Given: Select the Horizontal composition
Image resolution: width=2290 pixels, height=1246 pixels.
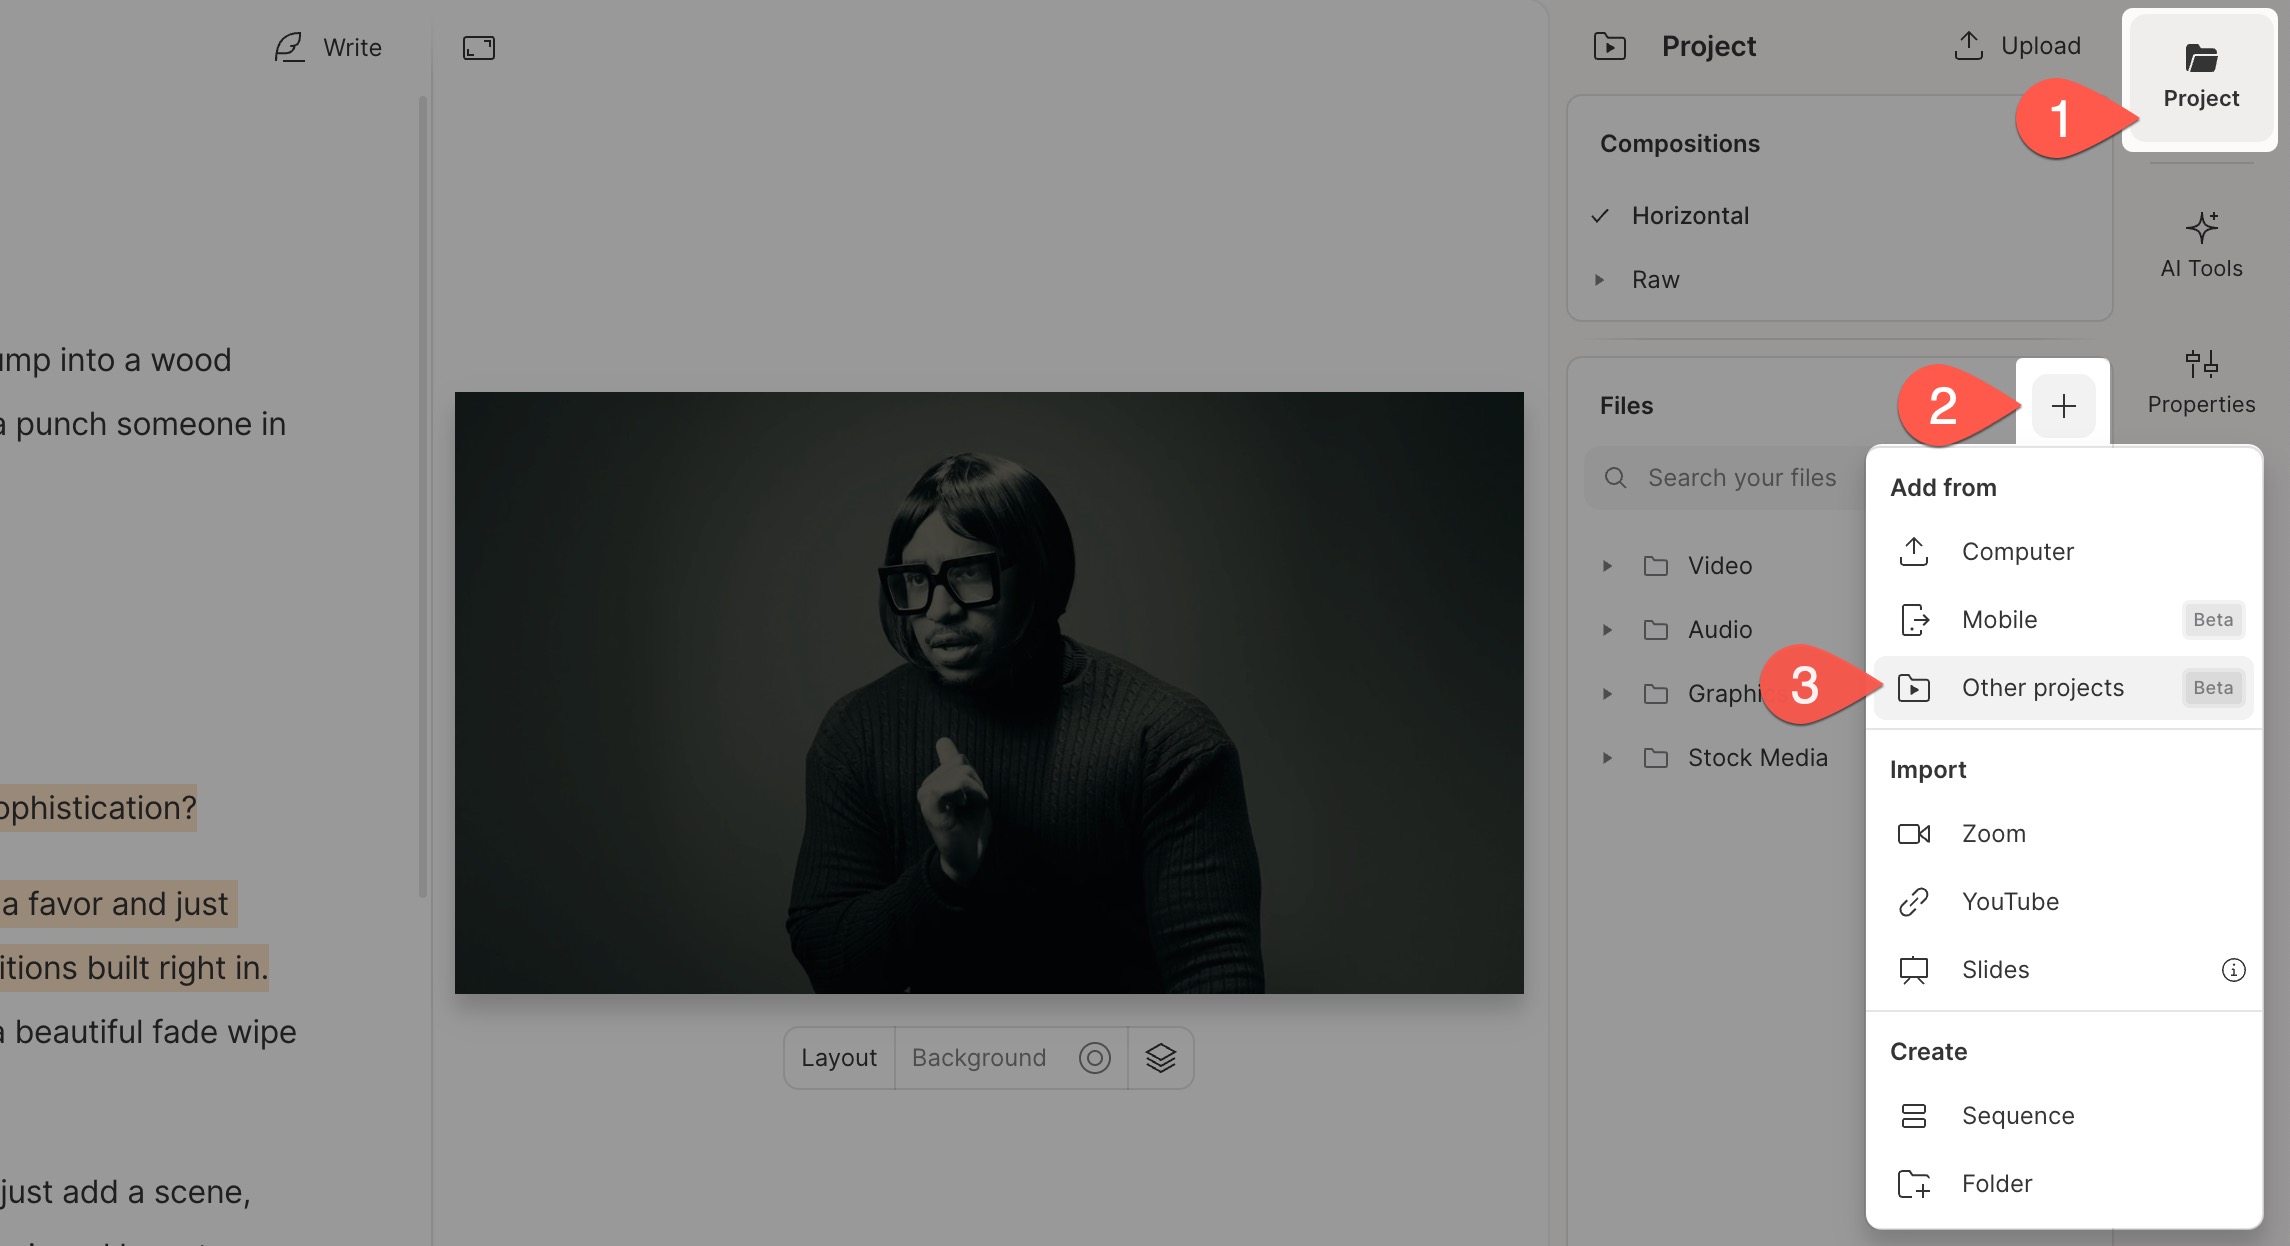Looking at the screenshot, I should 1690,215.
